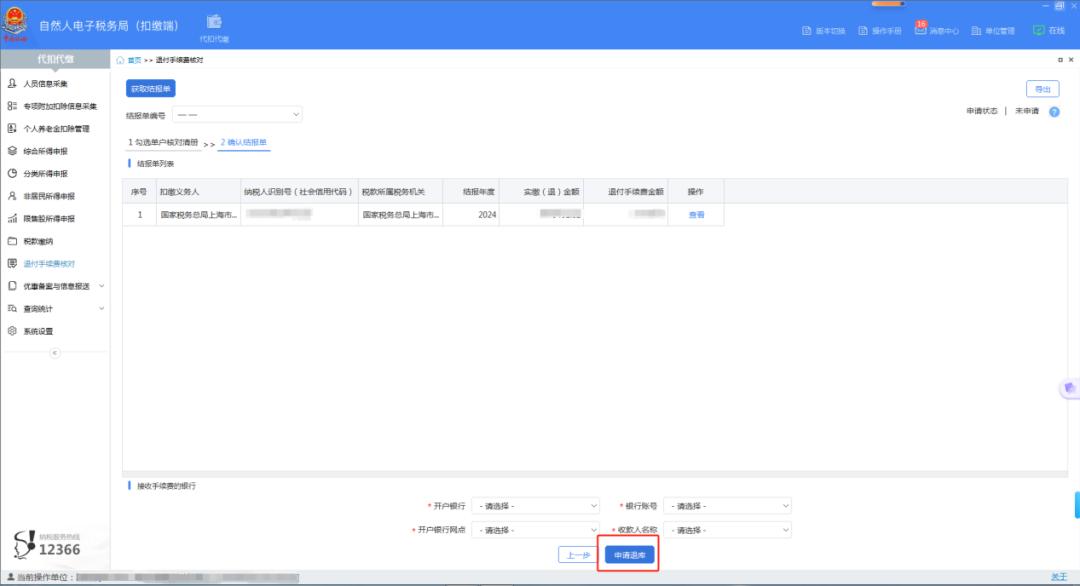
Task: Switch to step 1 勾选单户核对清册 tab
Action: point(163,143)
